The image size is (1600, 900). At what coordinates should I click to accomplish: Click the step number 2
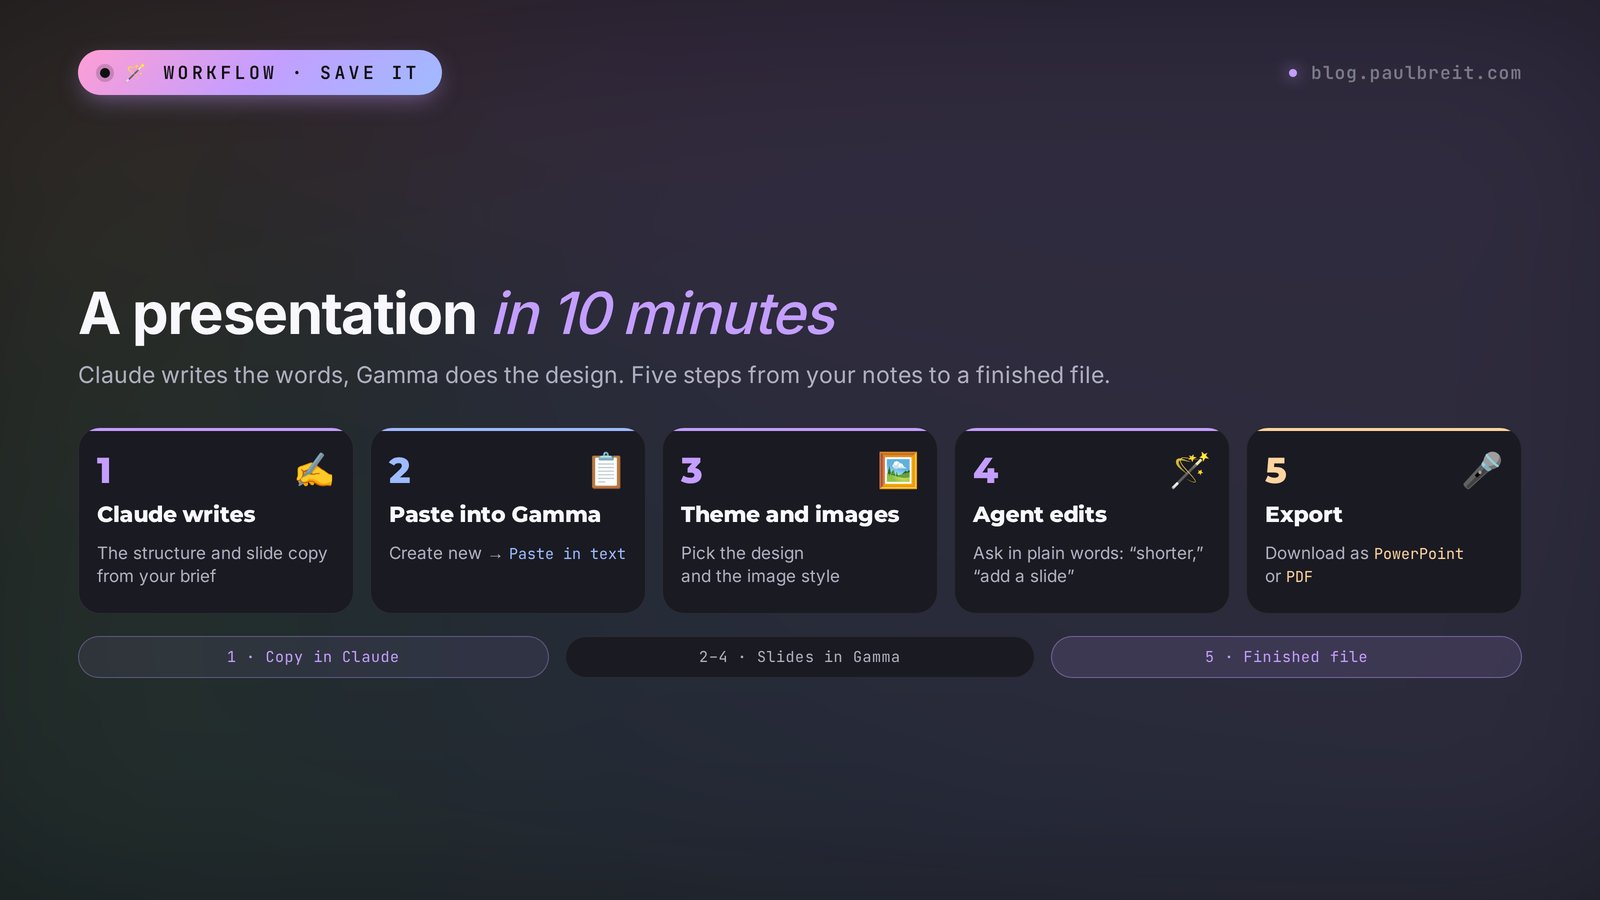[400, 470]
